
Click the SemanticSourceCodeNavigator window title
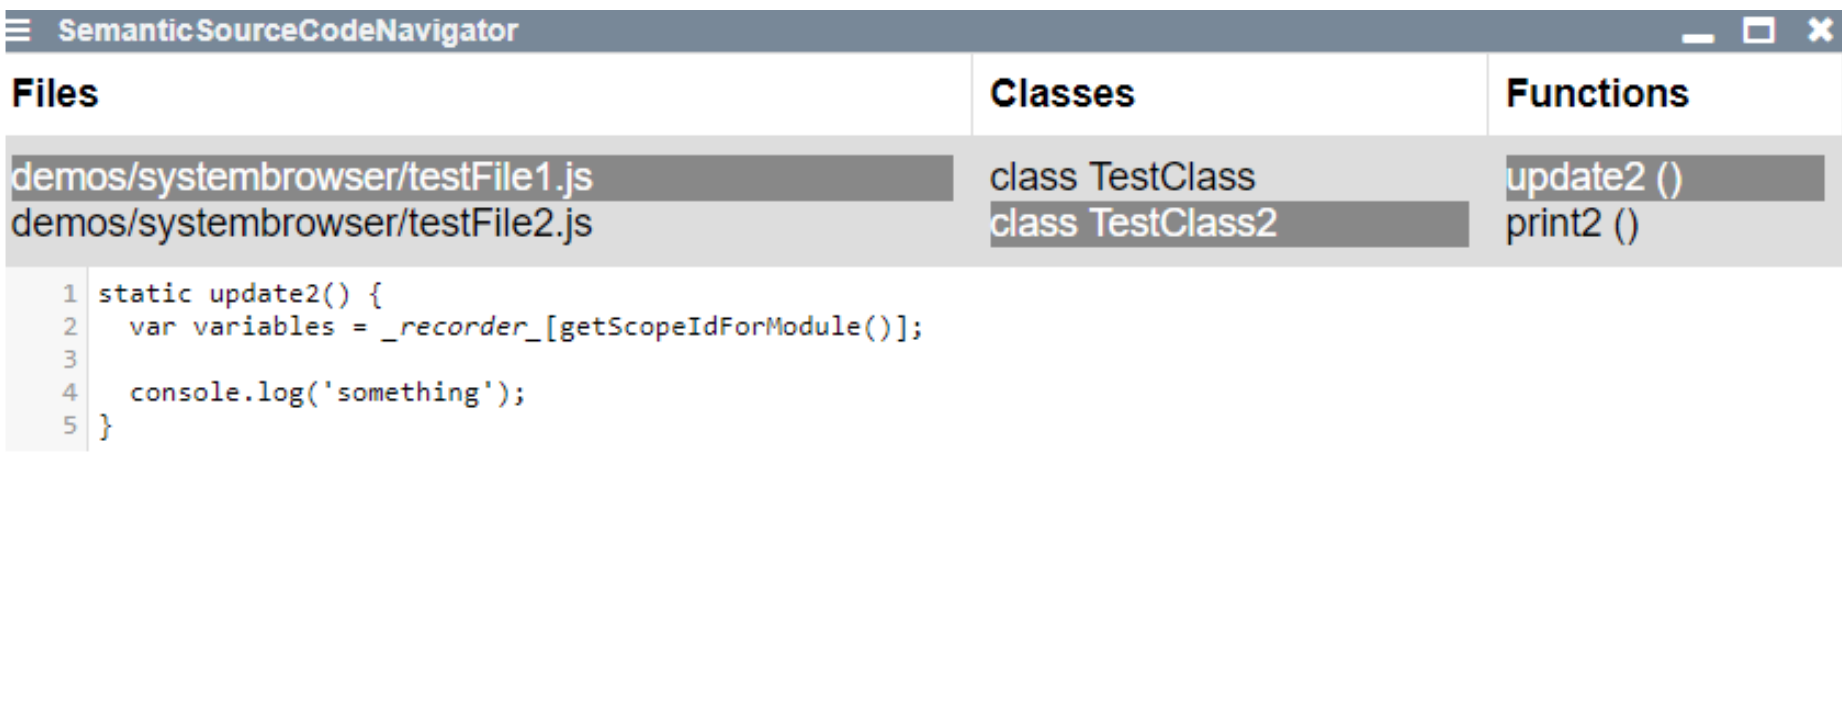coord(288,31)
